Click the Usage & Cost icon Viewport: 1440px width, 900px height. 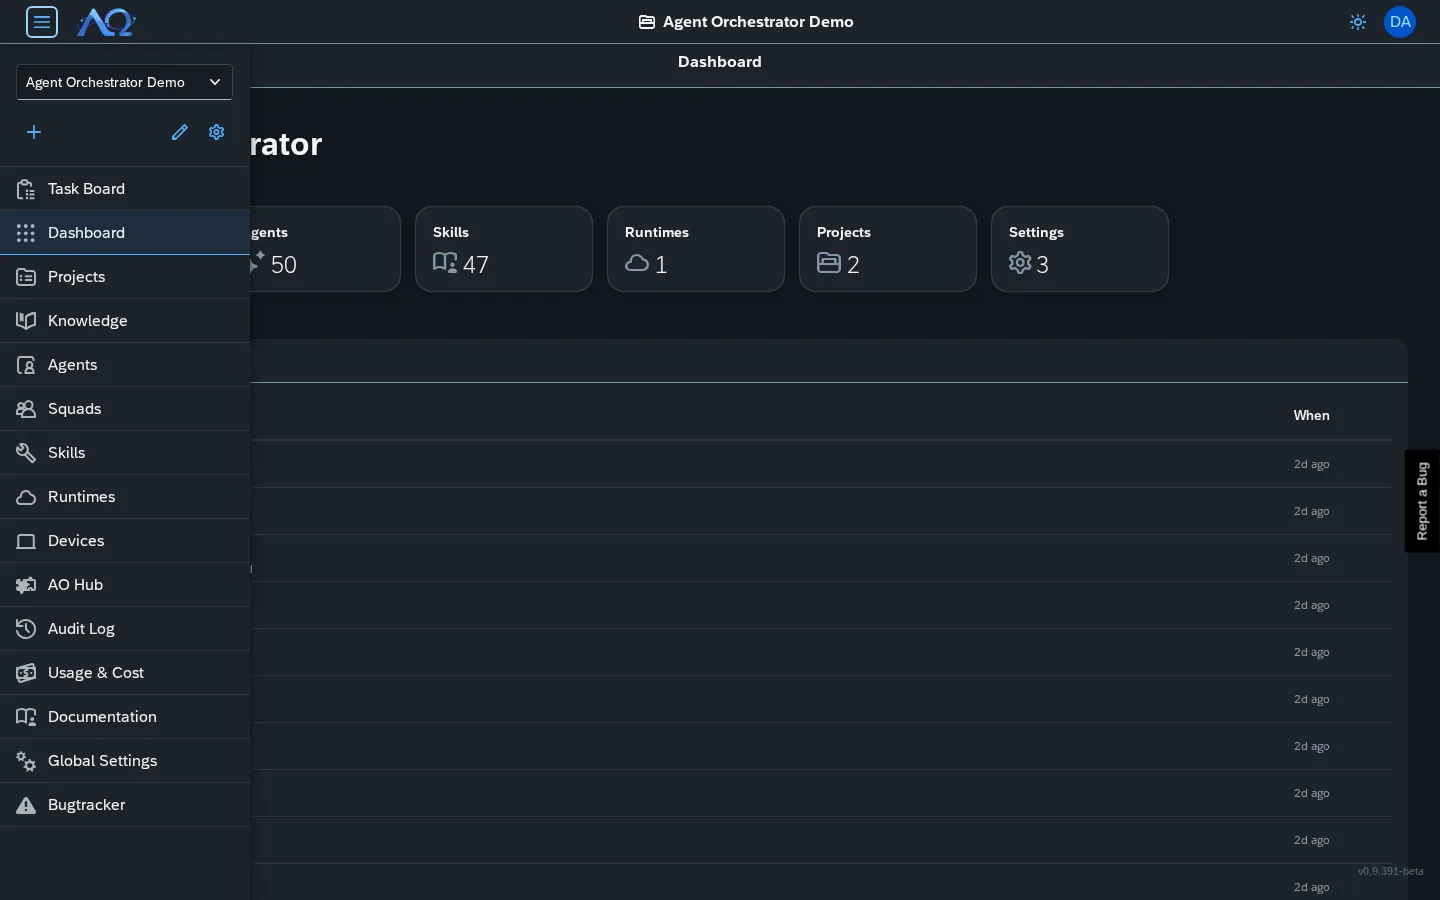[x=26, y=673]
